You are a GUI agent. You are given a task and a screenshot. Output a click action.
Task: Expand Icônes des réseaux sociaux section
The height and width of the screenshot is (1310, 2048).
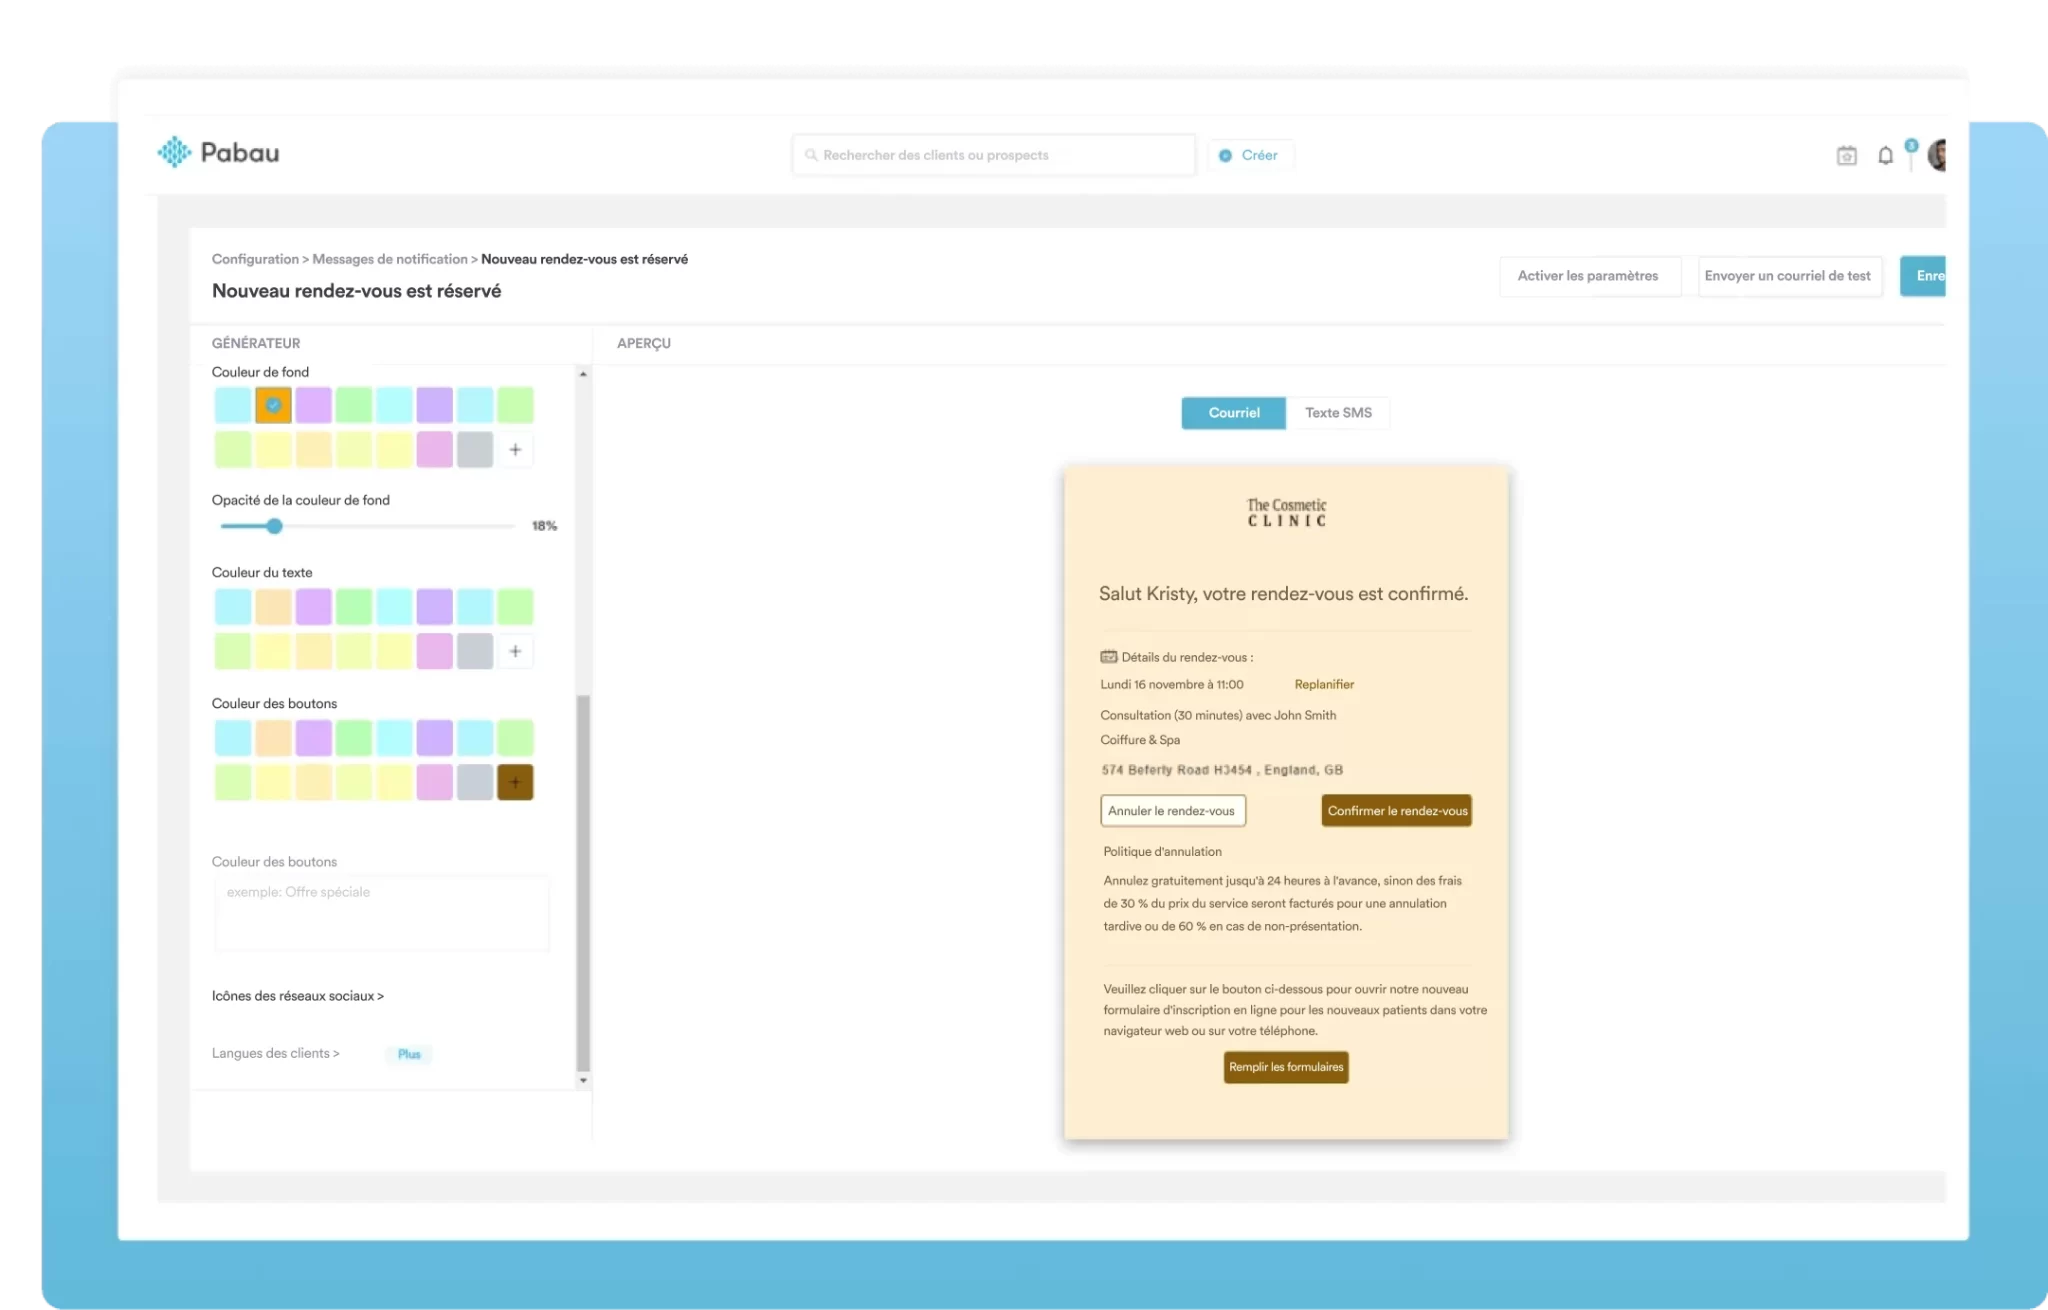pyautogui.click(x=297, y=996)
